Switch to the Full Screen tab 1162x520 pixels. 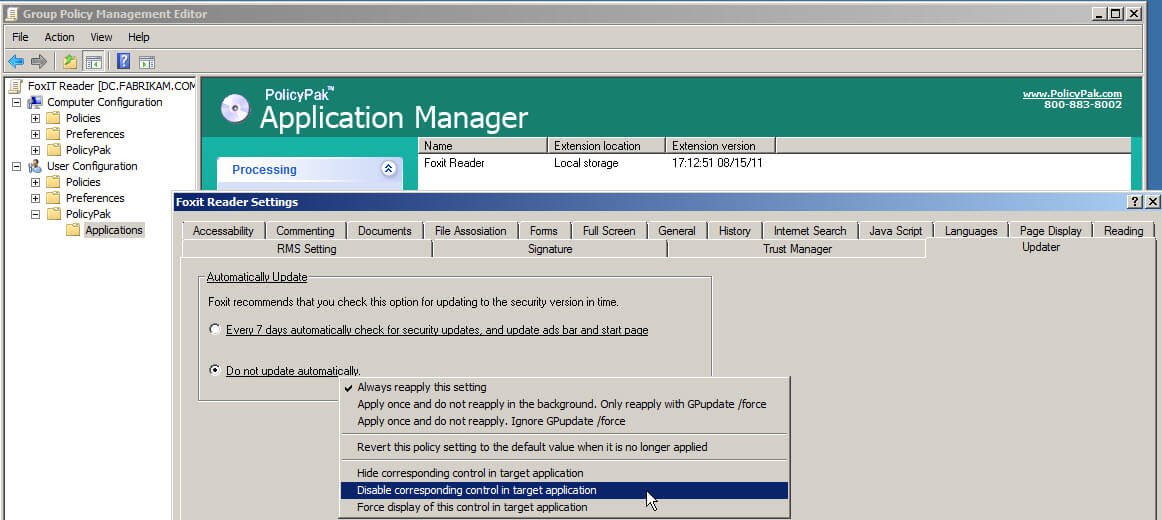(609, 231)
